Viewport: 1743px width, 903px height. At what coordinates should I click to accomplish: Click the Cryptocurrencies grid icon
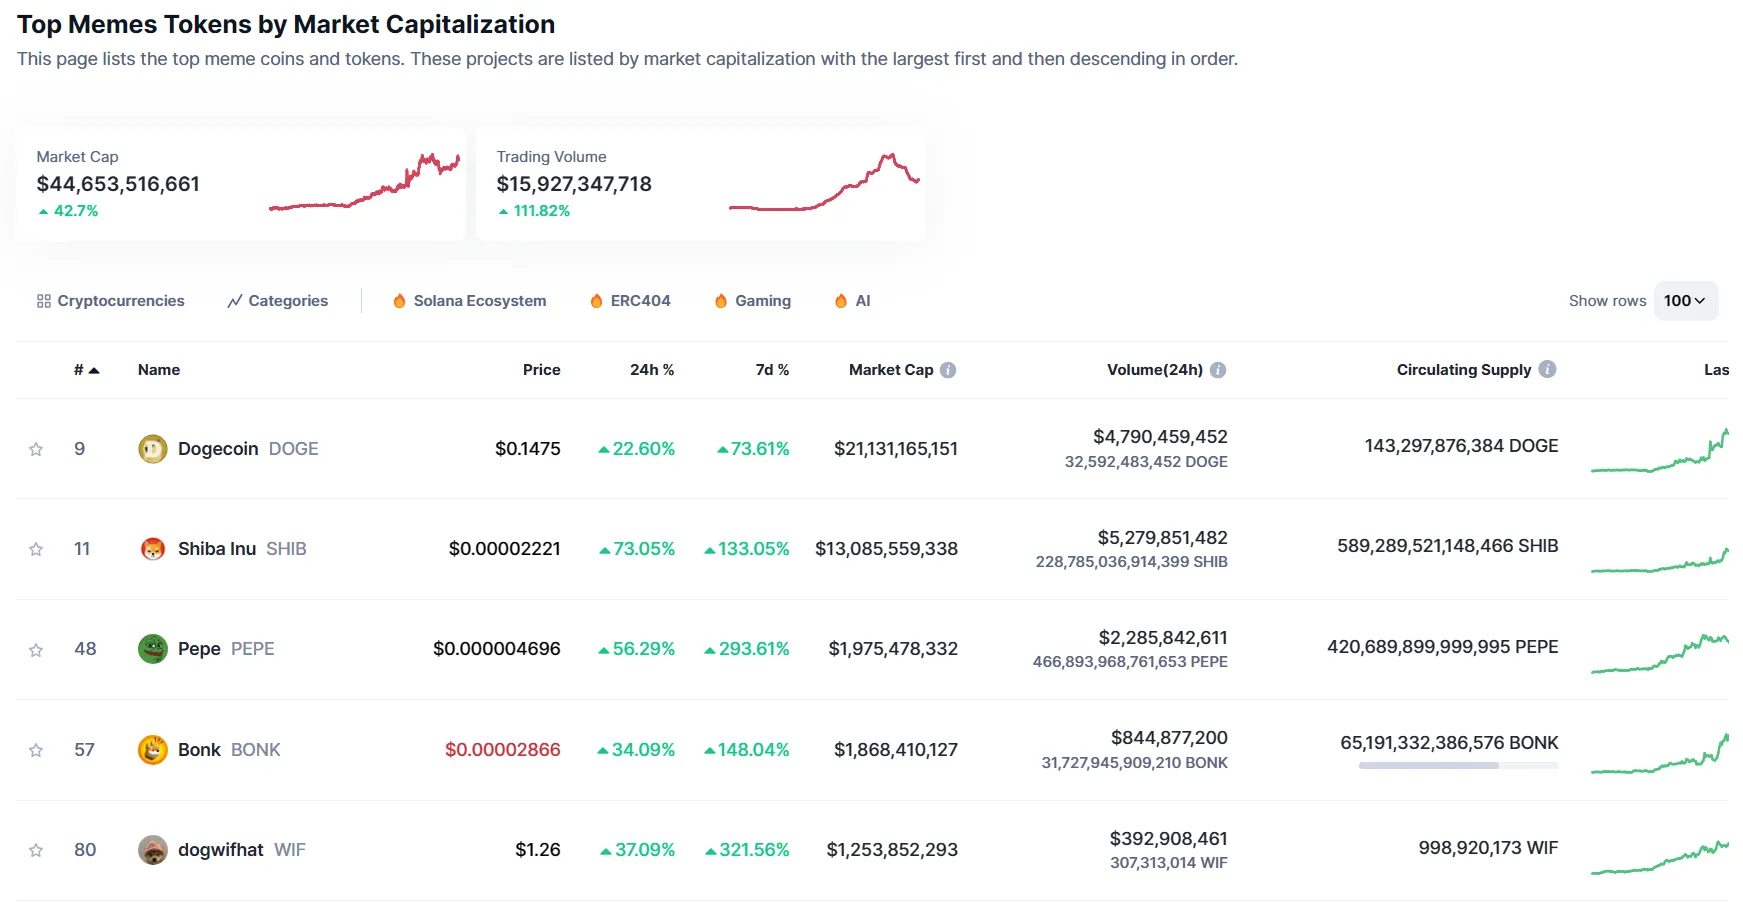[x=44, y=301]
